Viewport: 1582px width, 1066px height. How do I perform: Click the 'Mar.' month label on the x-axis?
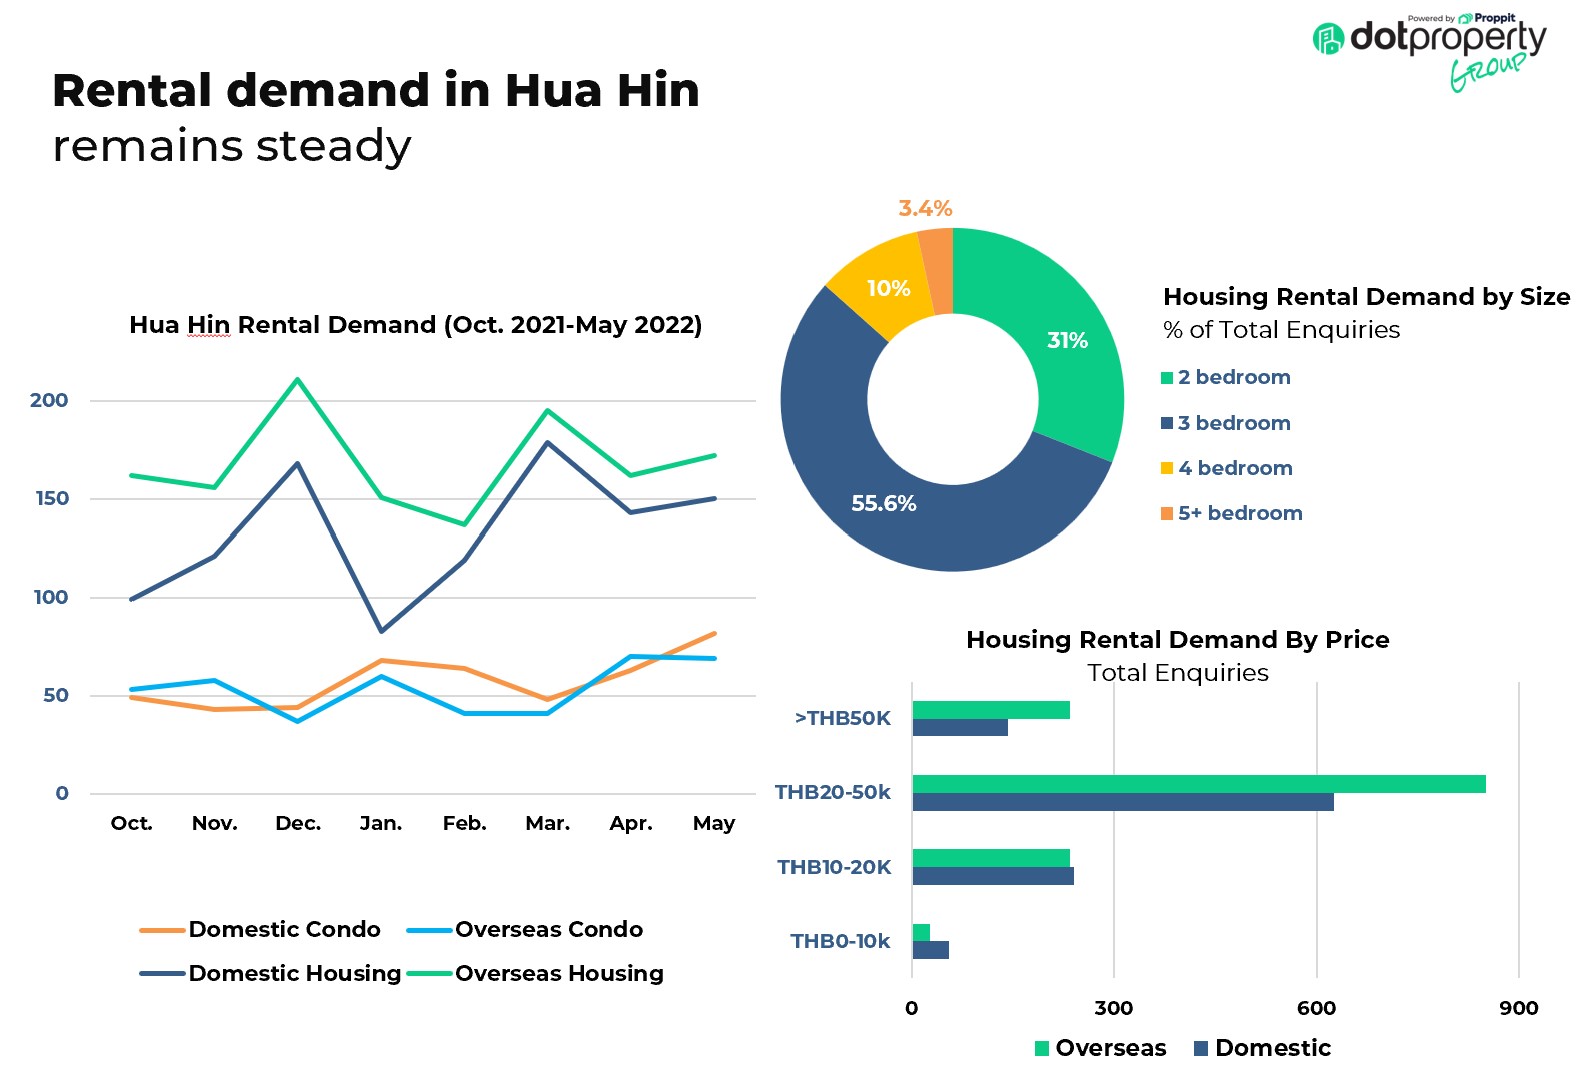(x=548, y=823)
